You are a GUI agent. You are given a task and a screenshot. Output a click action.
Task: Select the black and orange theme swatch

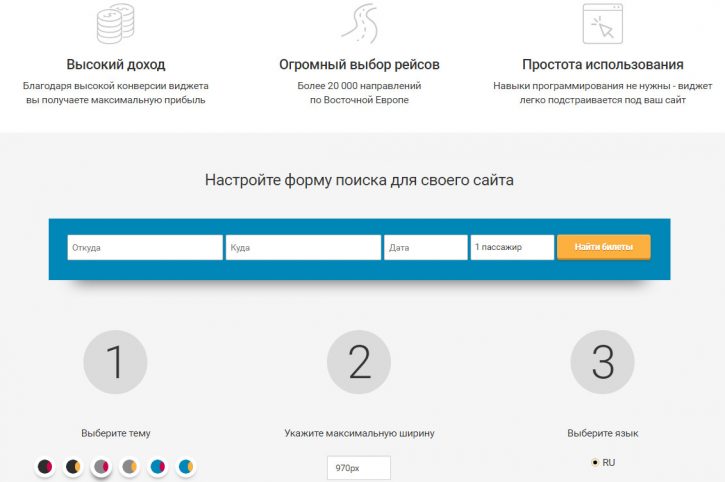coord(73,466)
